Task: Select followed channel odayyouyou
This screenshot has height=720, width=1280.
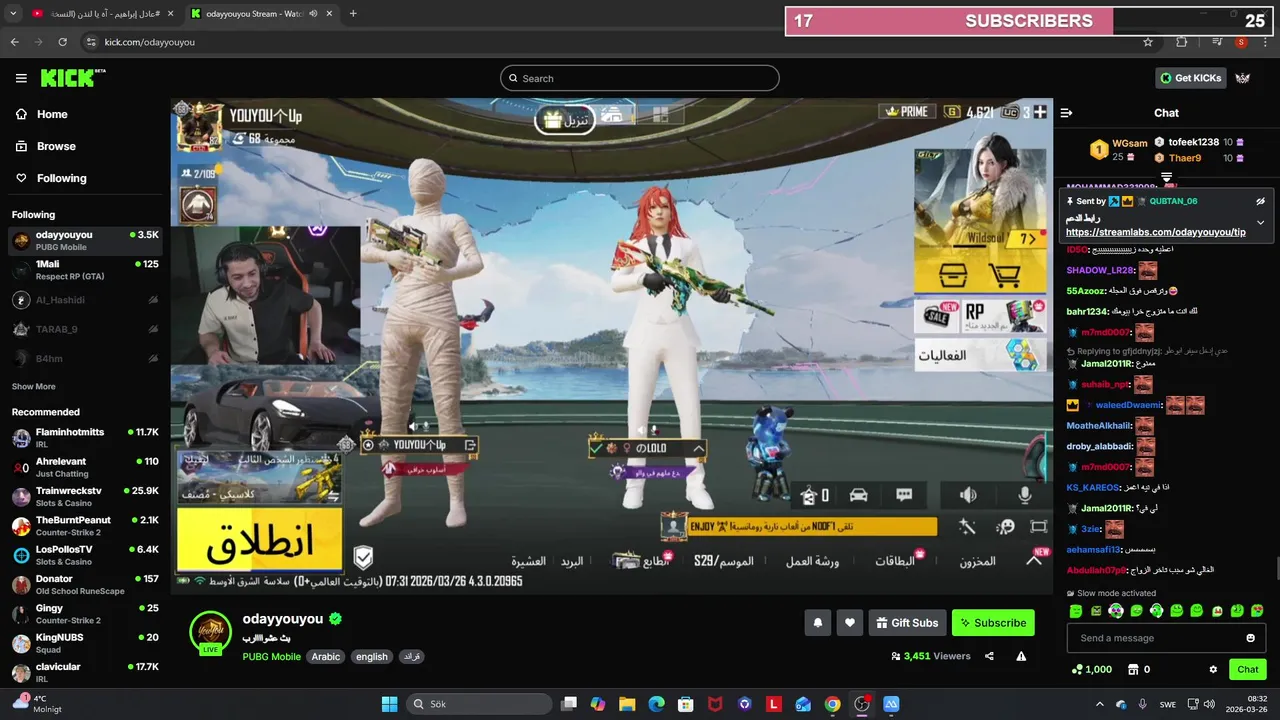Action: tap(85, 240)
